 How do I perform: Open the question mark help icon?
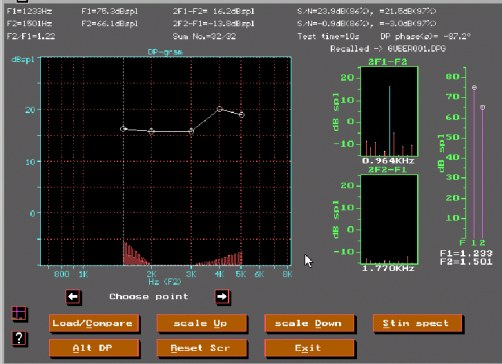click(x=19, y=338)
